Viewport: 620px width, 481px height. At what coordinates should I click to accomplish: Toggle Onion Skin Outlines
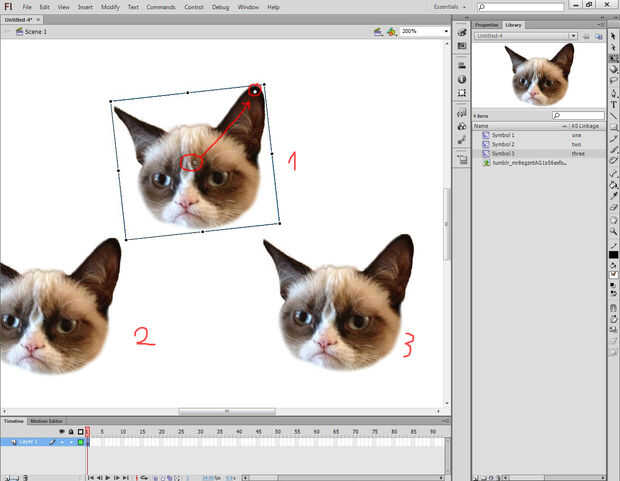163,477
